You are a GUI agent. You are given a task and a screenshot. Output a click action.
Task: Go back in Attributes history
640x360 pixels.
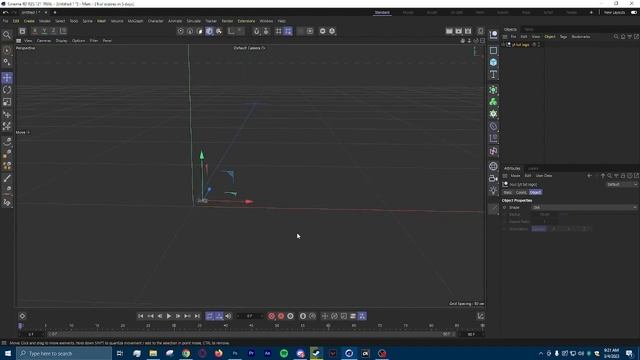pos(589,176)
